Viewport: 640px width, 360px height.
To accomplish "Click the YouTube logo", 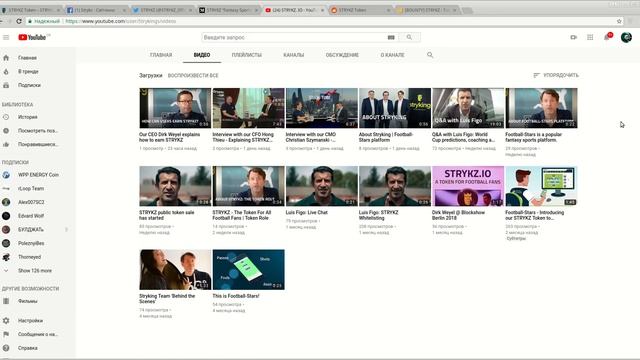I will point(33,37).
